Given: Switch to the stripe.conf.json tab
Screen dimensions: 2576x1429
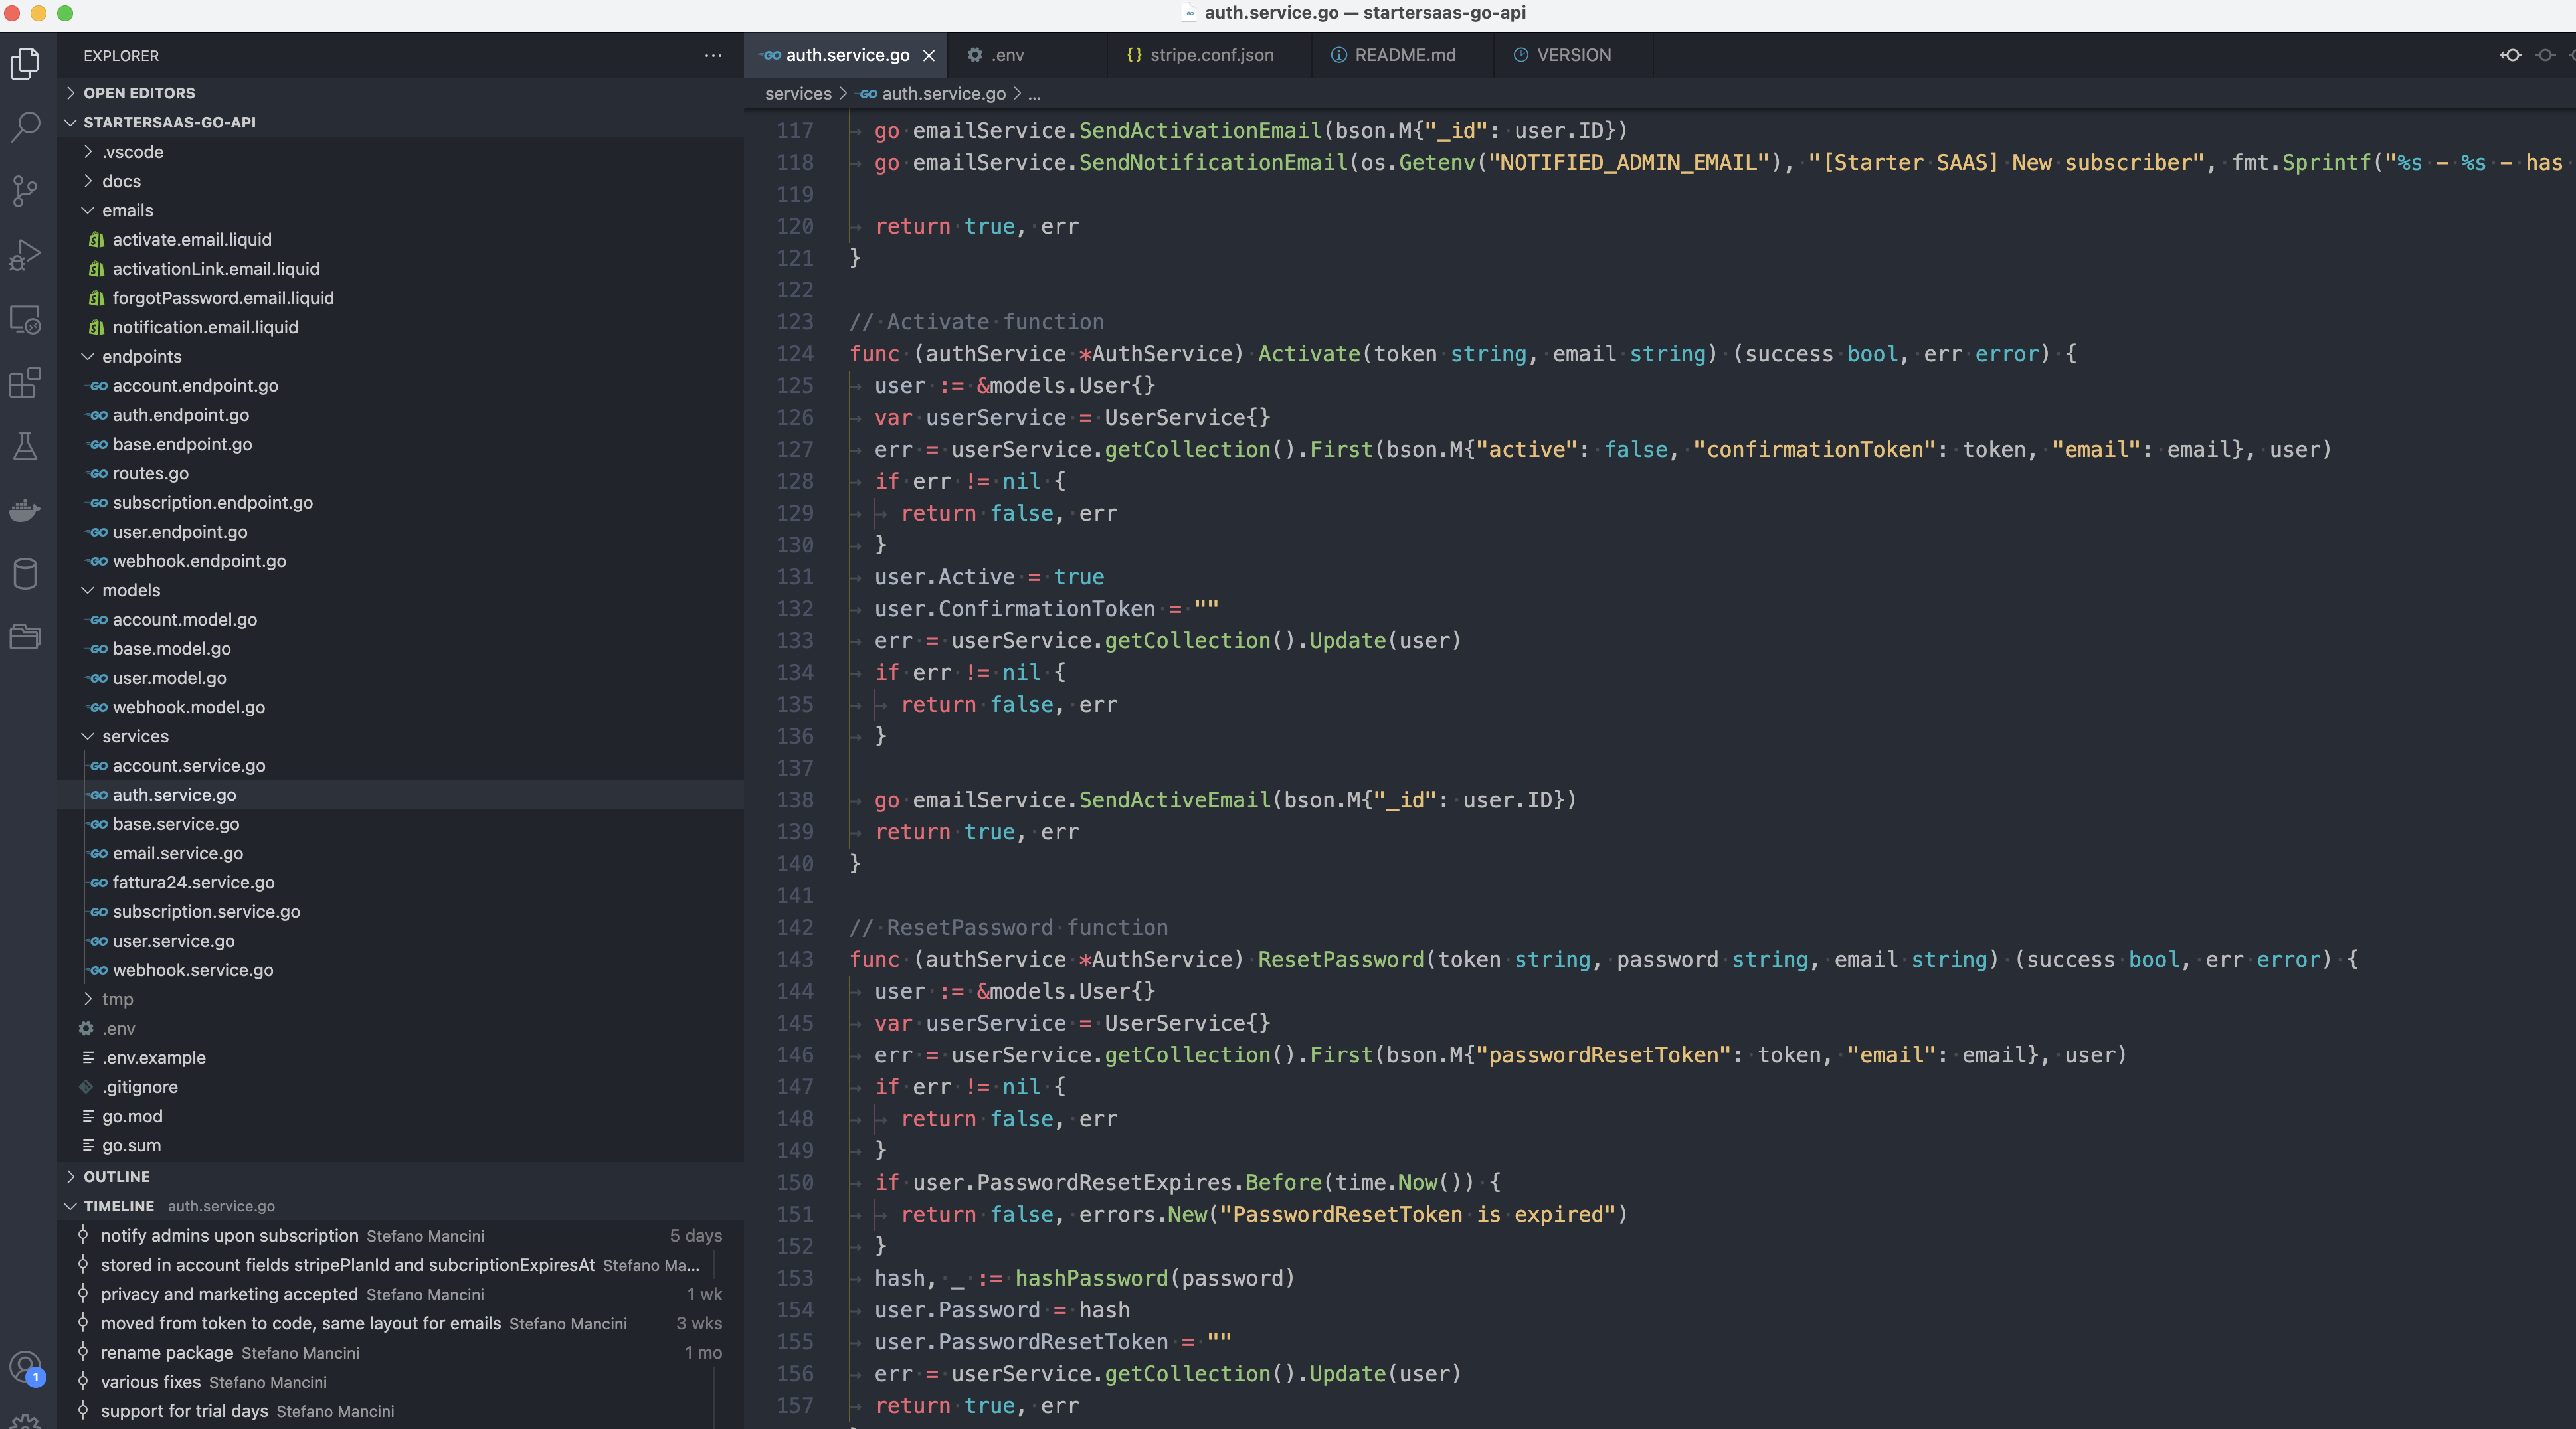Looking at the screenshot, I should pos(1210,55).
